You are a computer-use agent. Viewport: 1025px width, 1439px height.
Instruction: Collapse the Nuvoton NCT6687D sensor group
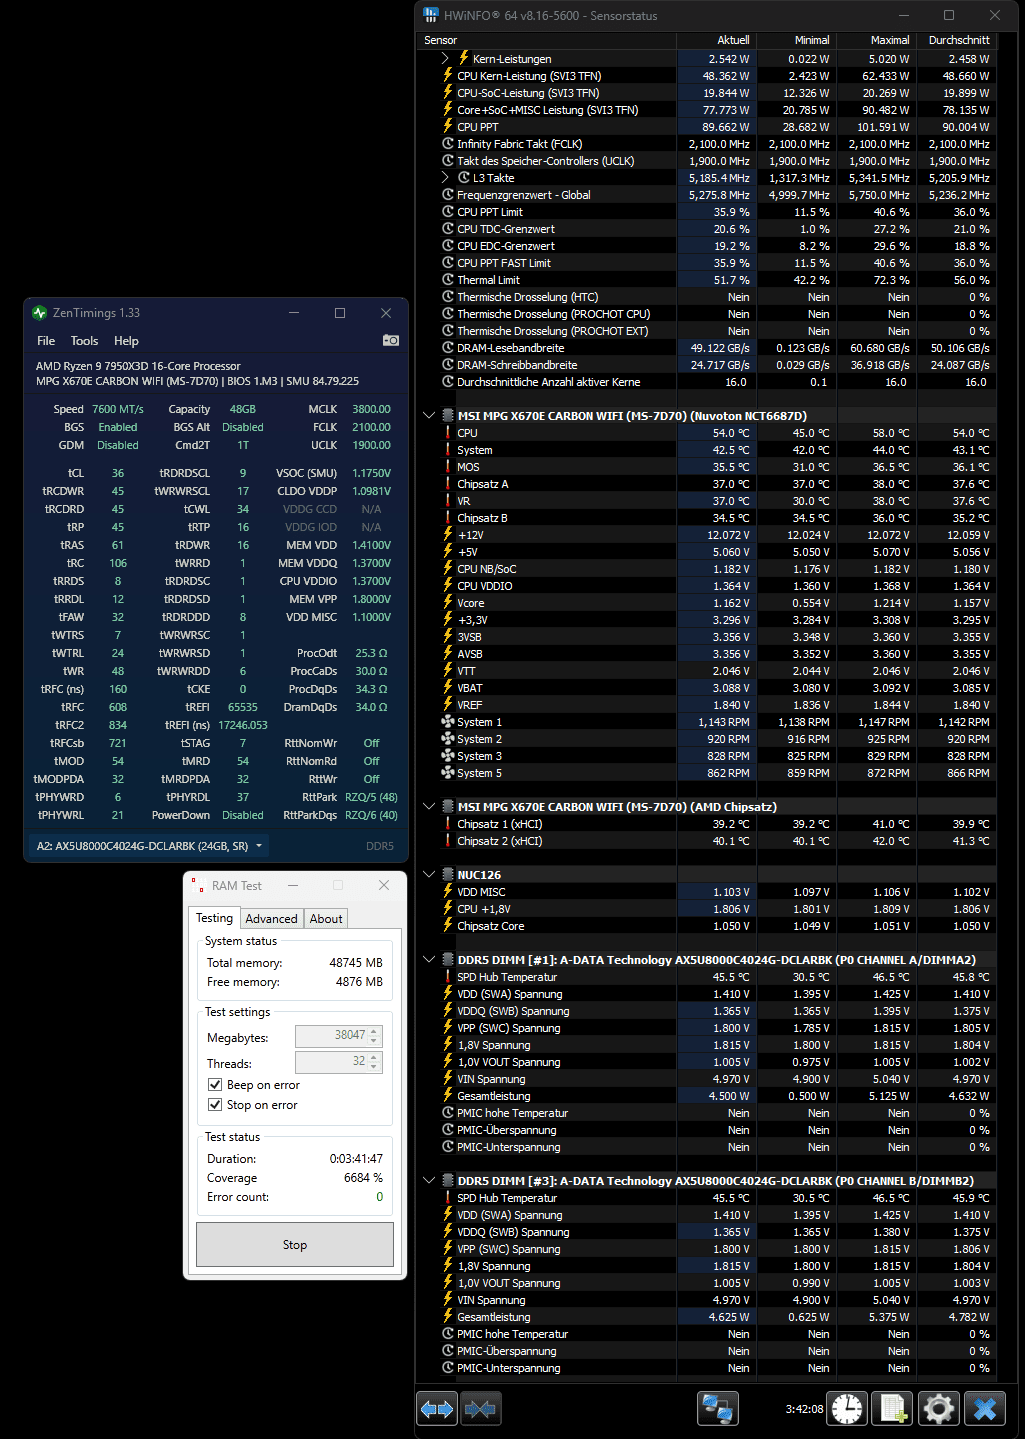tap(429, 416)
